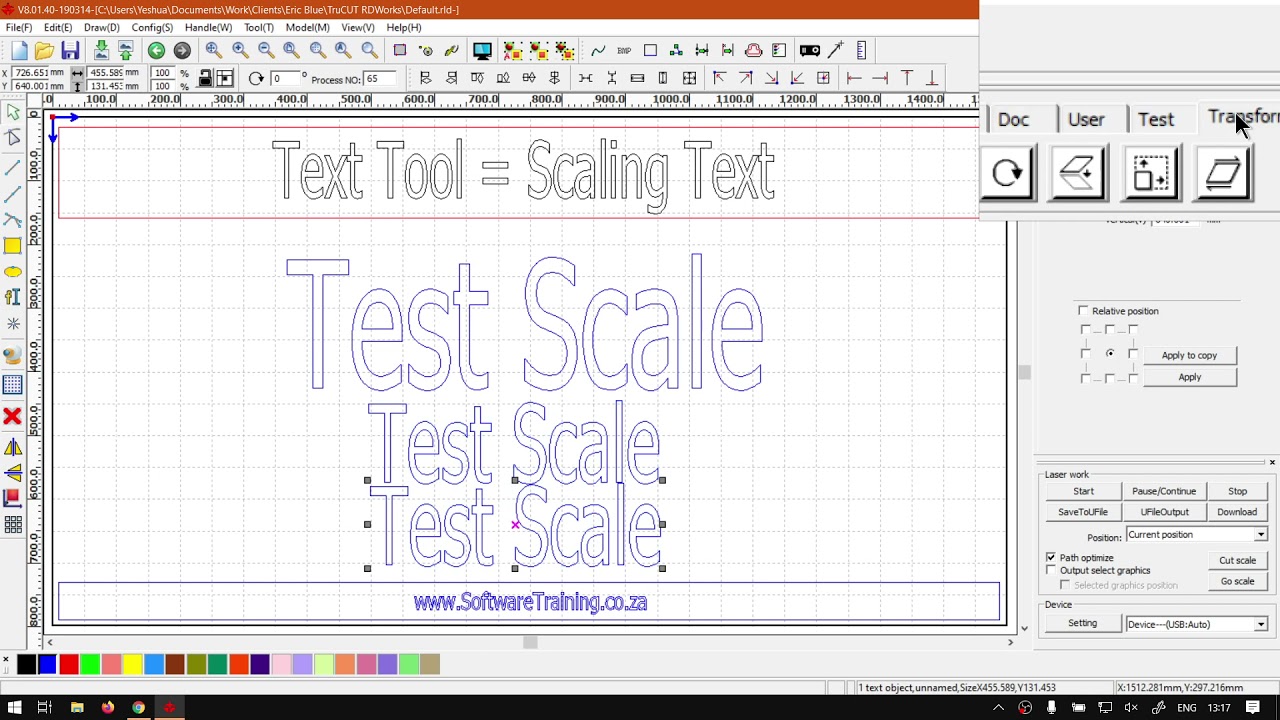The image size is (1280, 720).
Task: Click the Process NO input field
Action: pos(378,79)
